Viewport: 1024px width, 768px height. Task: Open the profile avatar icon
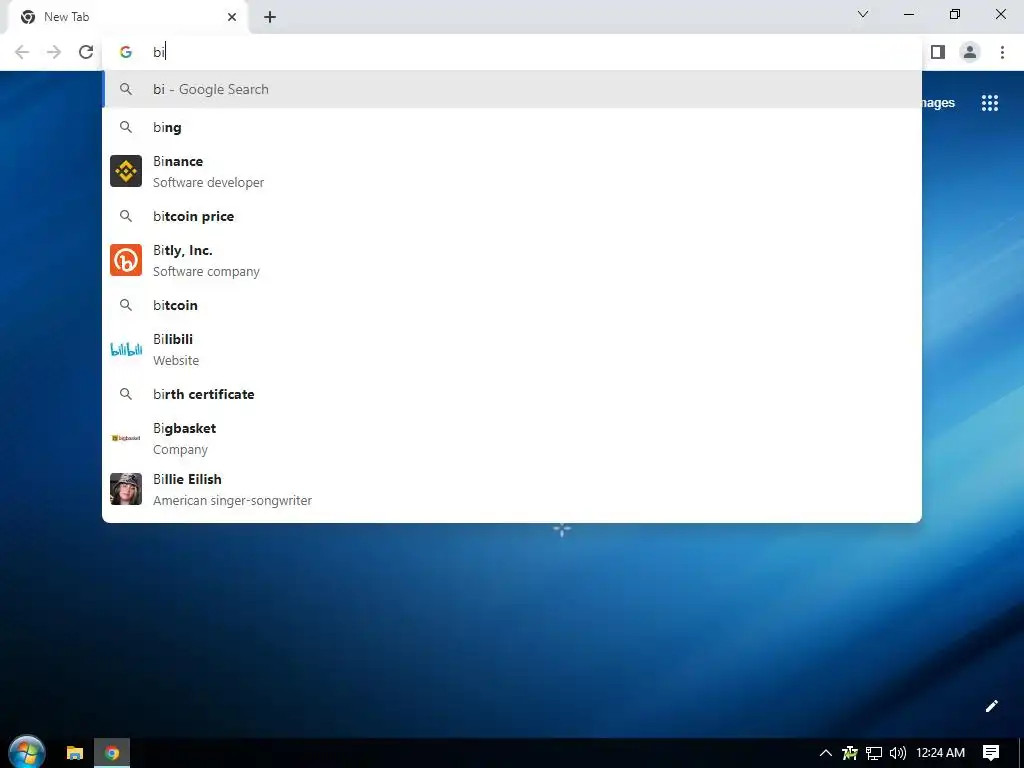(x=970, y=52)
